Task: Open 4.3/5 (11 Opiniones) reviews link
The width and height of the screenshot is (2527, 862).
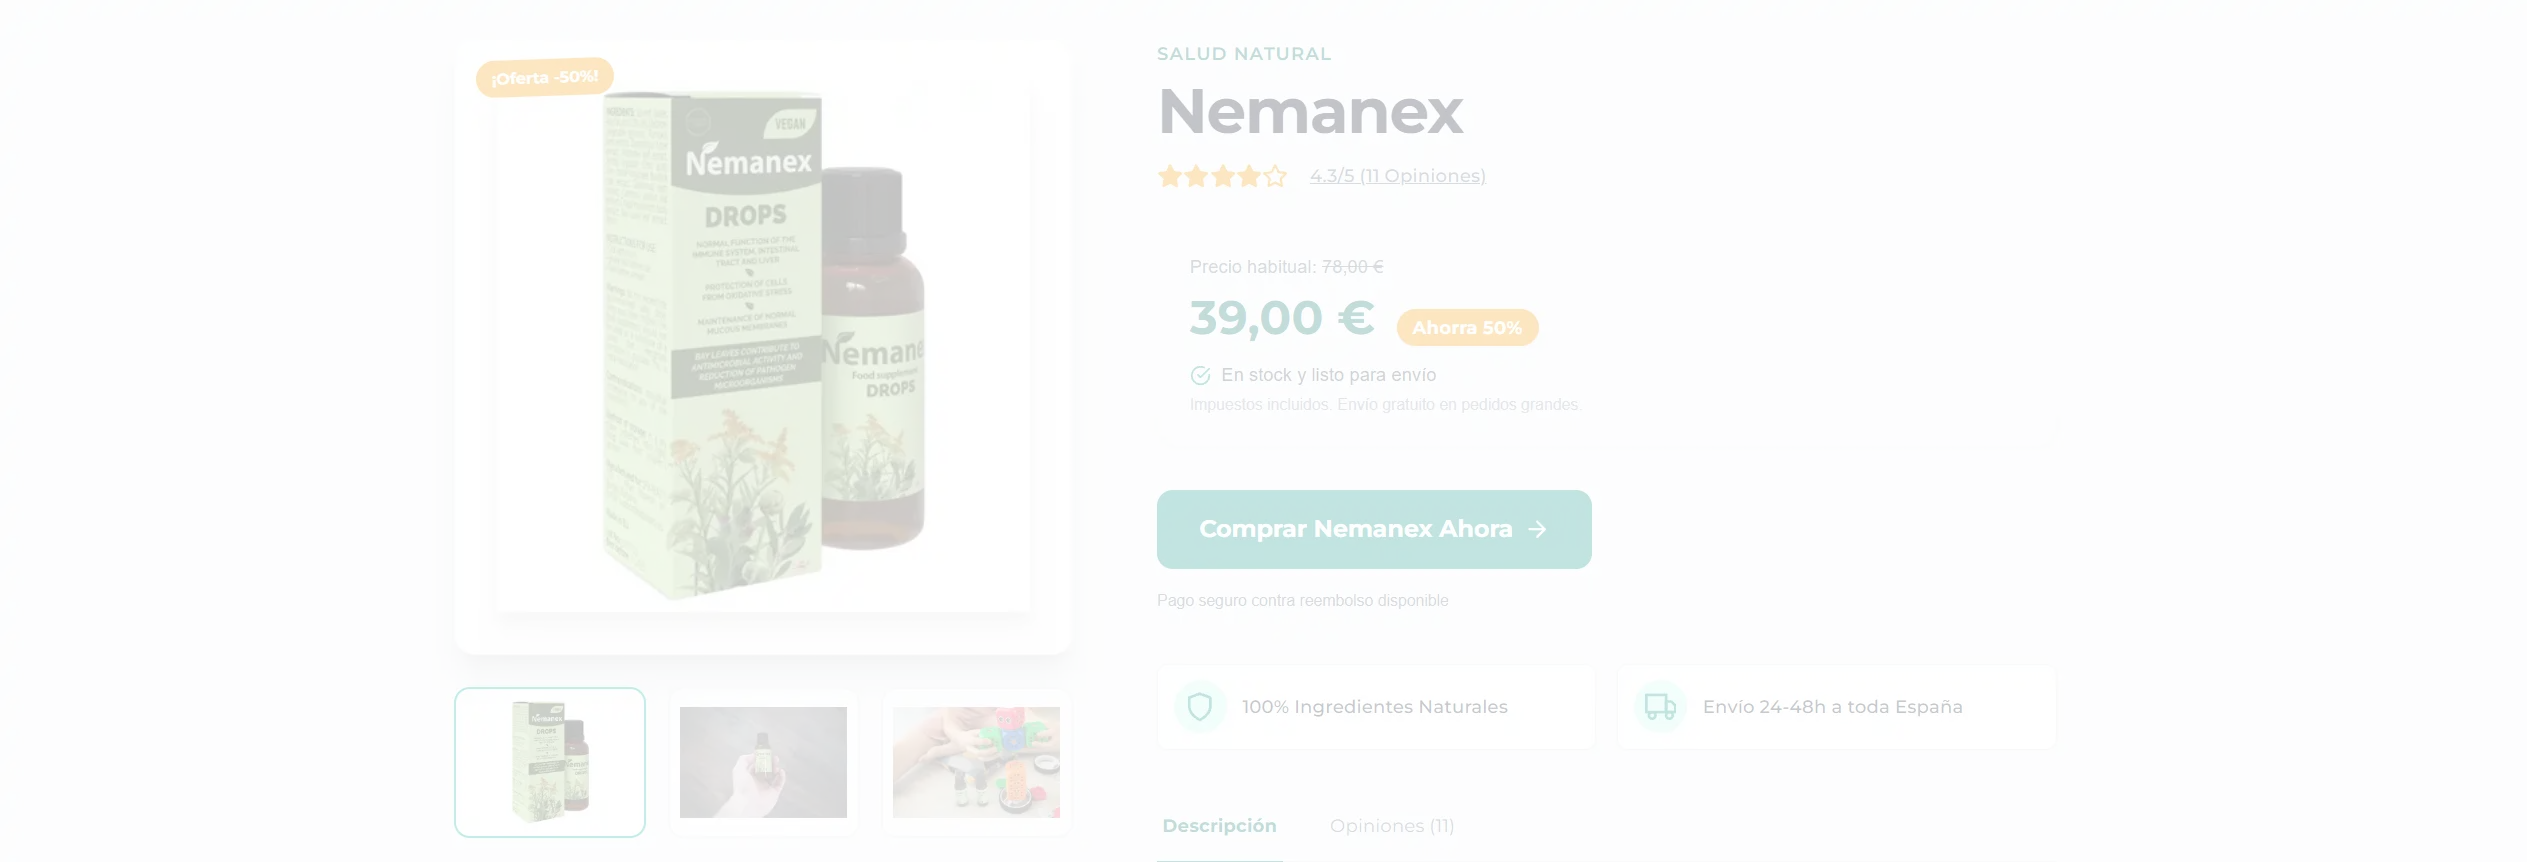Action: 1397,175
